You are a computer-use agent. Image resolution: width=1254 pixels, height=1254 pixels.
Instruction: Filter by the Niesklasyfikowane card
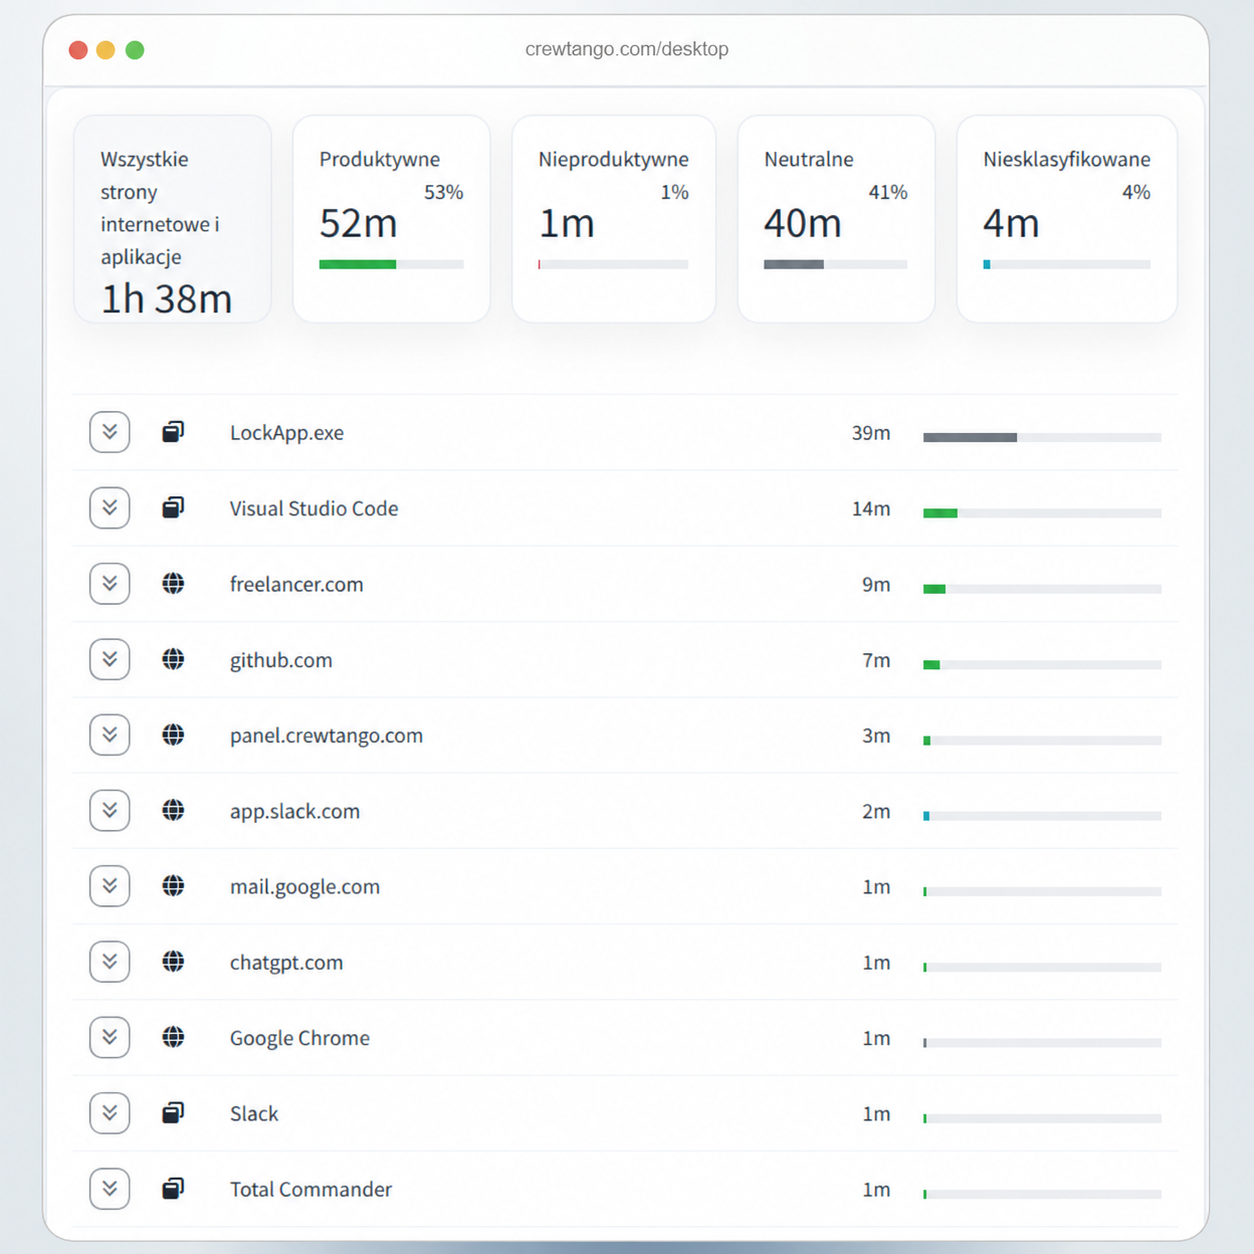click(1066, 219)
